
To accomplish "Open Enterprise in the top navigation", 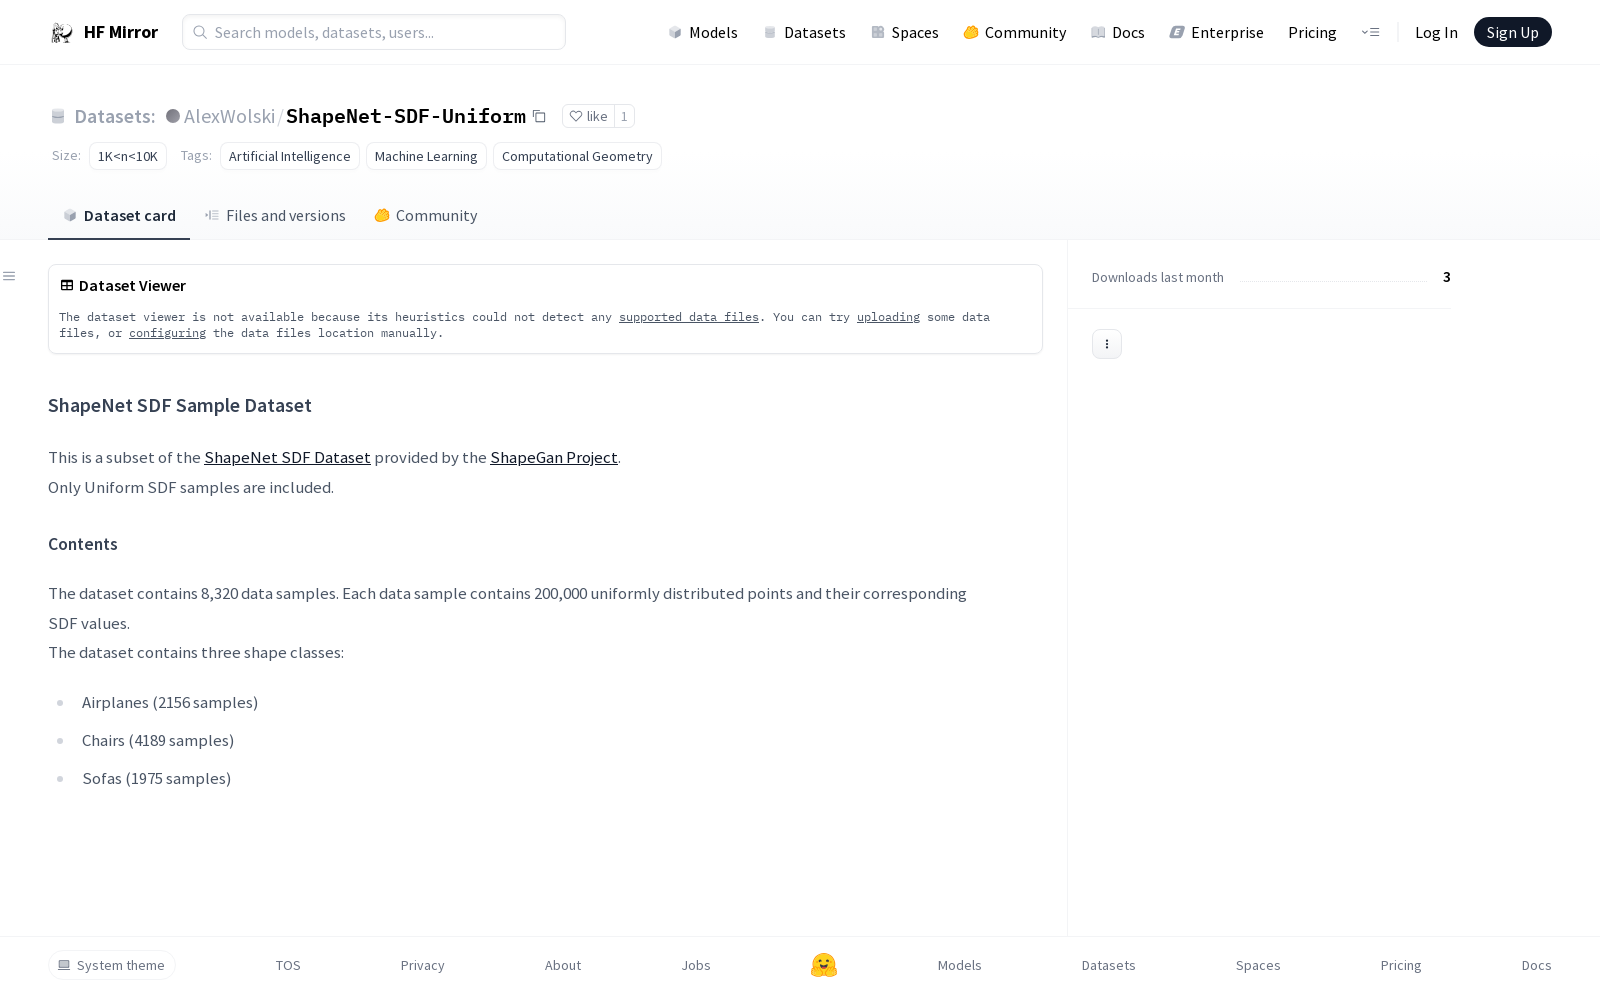I will (1217, 33).
